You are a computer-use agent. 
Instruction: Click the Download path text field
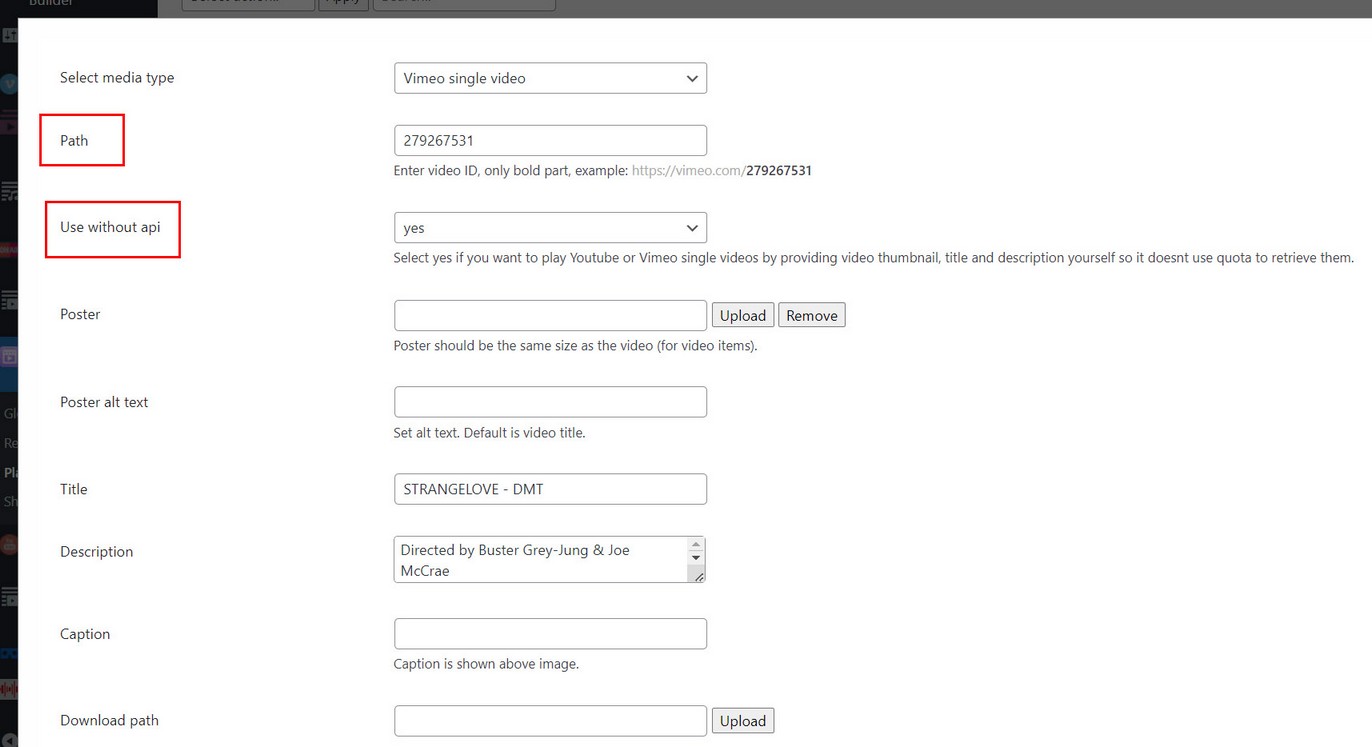pos(550,721)
